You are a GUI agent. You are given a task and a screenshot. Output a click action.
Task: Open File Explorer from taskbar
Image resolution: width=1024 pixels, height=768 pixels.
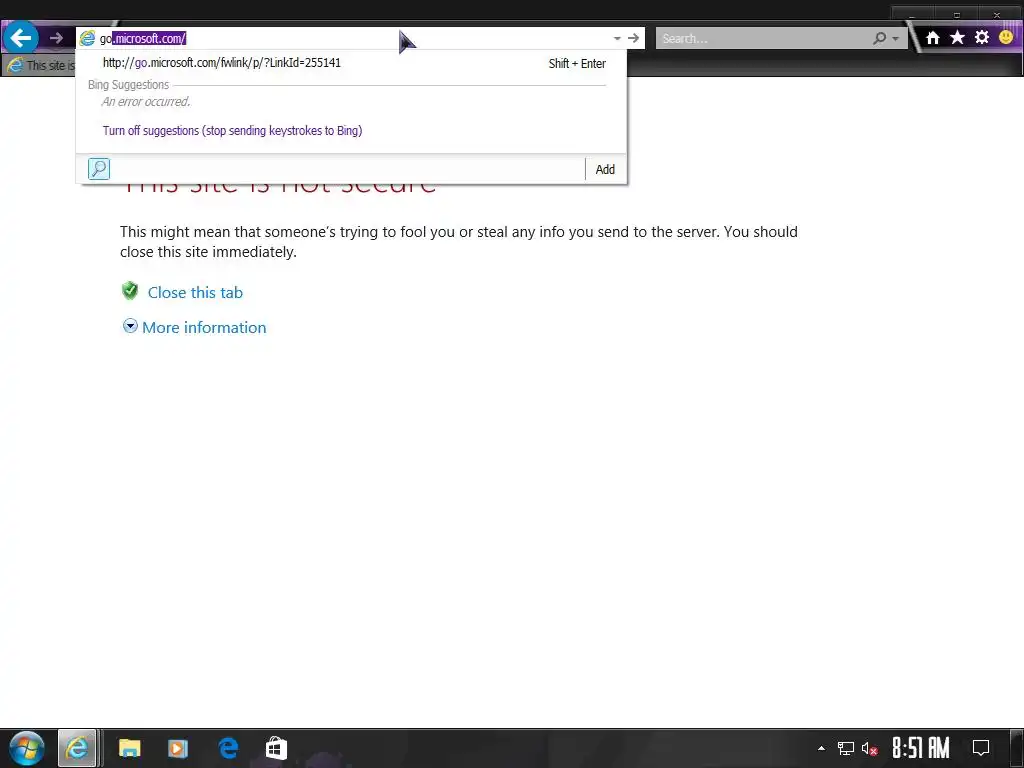click(129, 748)
